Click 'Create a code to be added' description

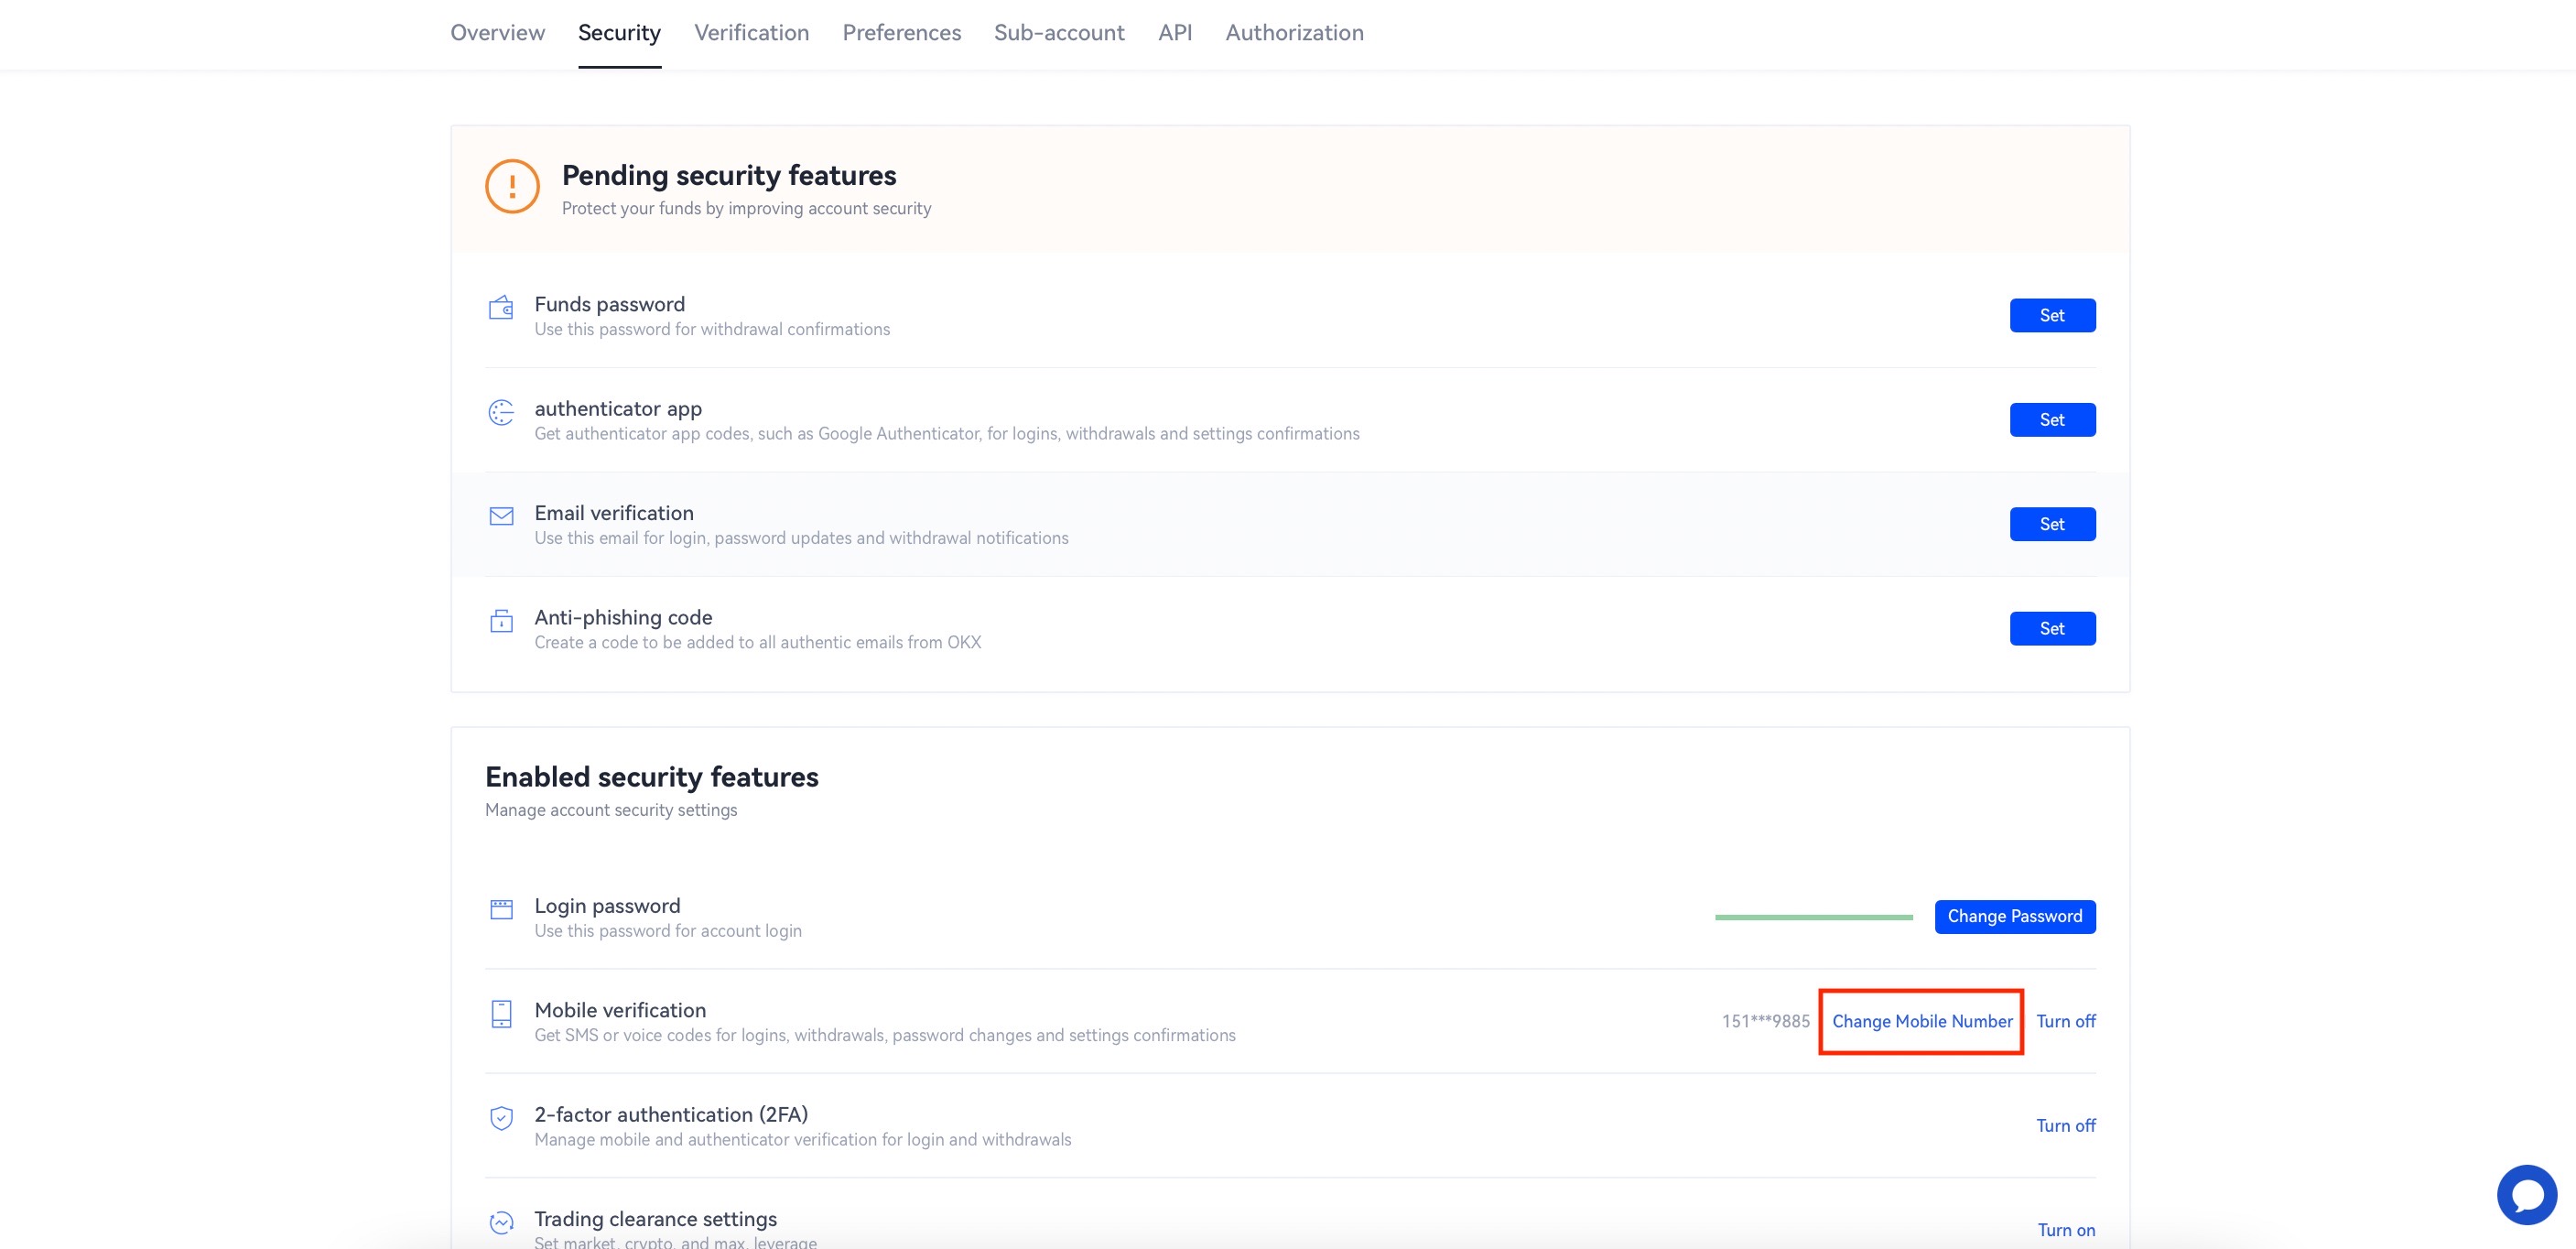[757, 643]
